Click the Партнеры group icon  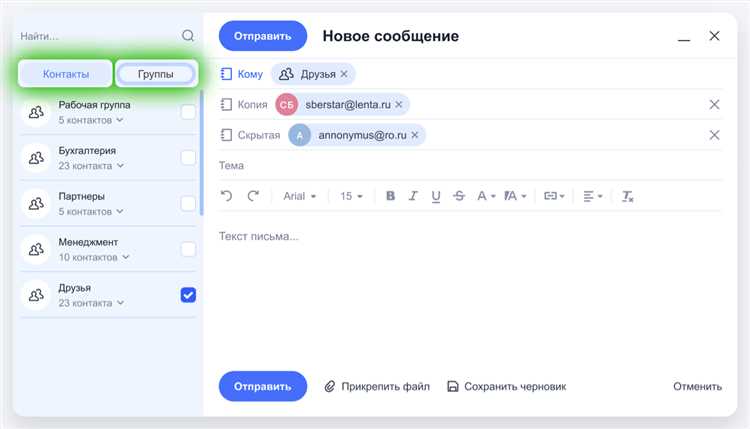coord(36,204)
